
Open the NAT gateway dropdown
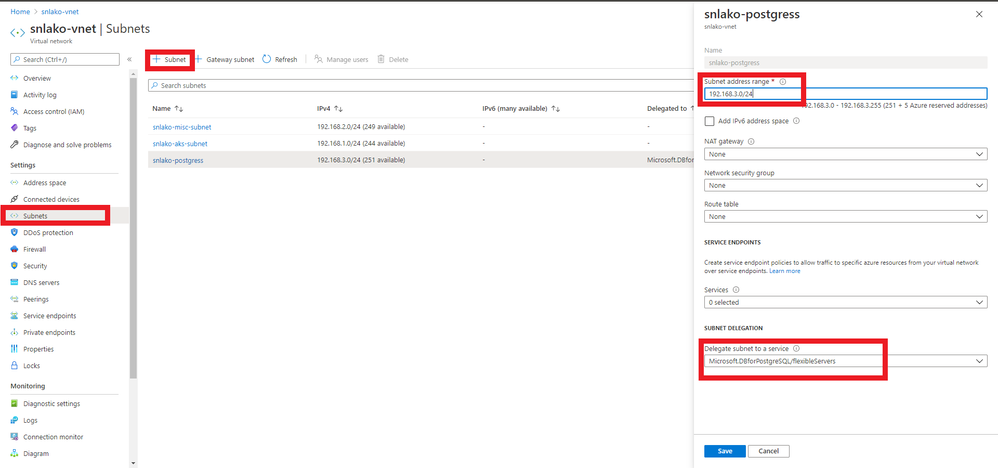click(845, 154)
